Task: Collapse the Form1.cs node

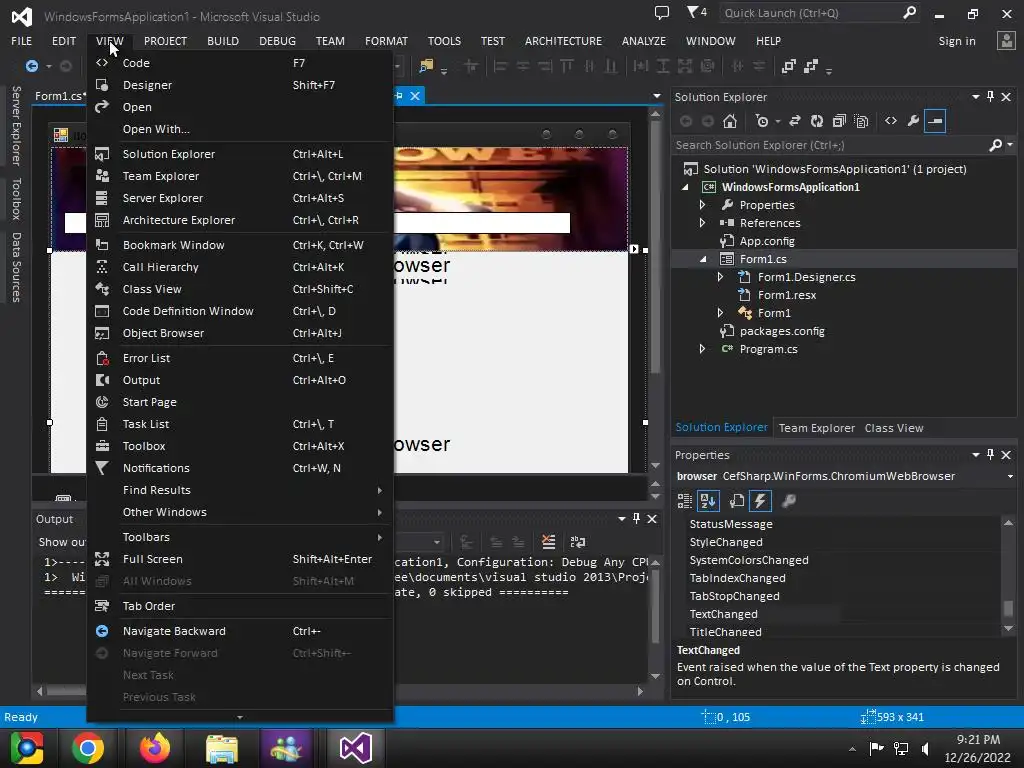Action: (703, 259)
